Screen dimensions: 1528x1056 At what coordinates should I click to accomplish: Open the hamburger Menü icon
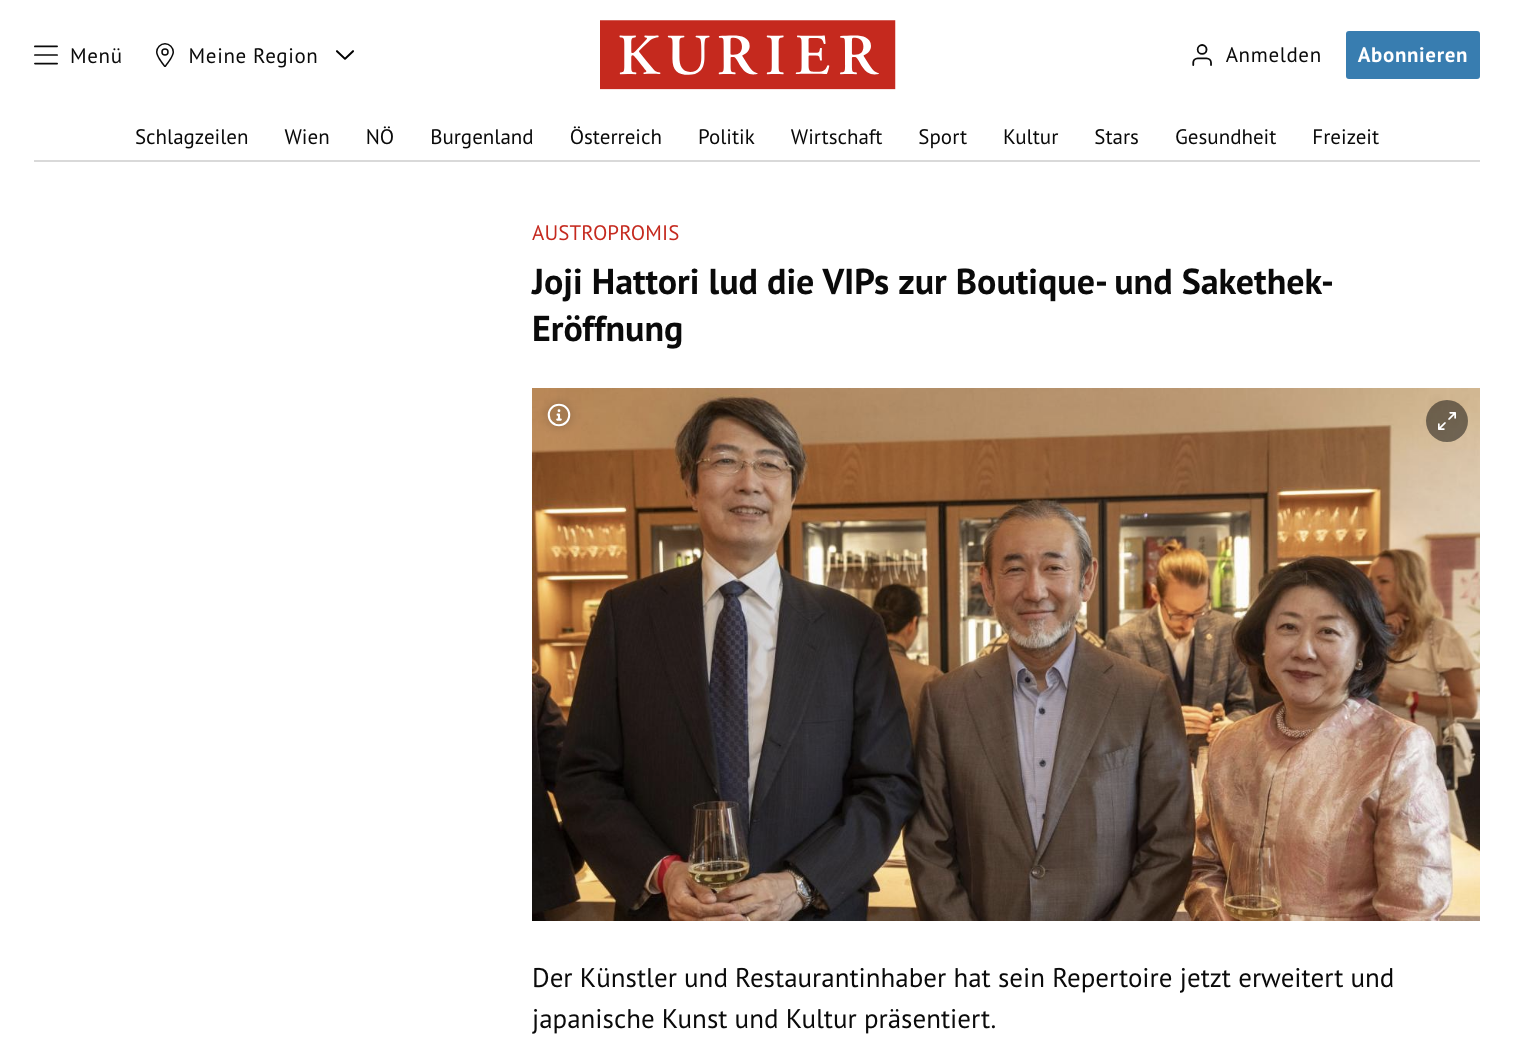[46, 55]
